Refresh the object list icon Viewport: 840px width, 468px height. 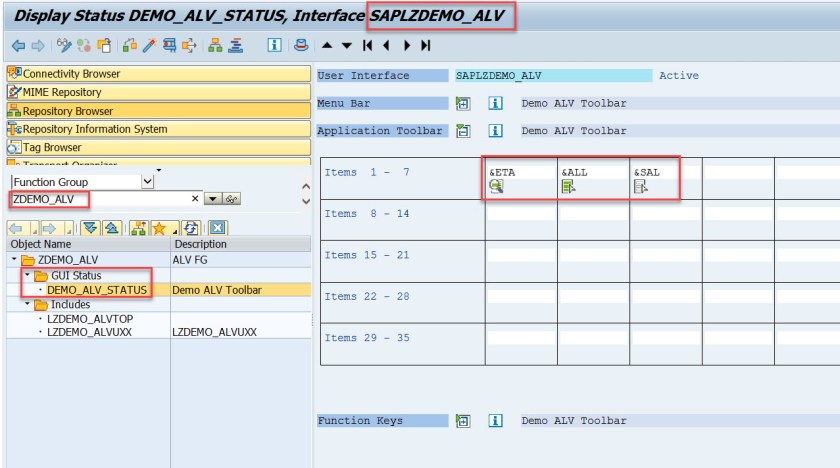191,228
